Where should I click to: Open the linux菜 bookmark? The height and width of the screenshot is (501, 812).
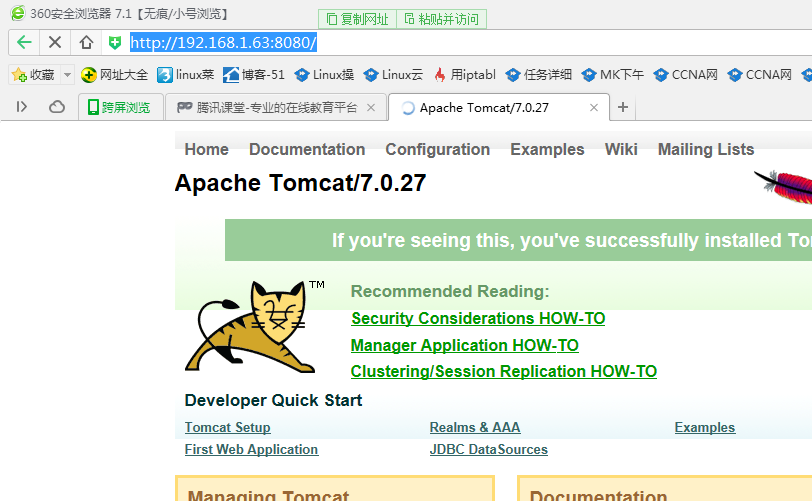[x=186, y=75]
